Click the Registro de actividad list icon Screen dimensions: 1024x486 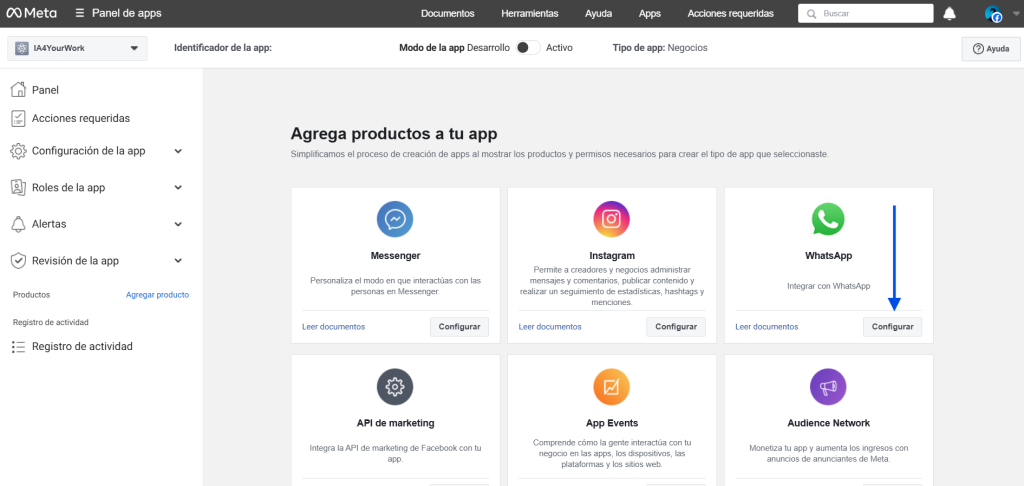click(18, 346)
